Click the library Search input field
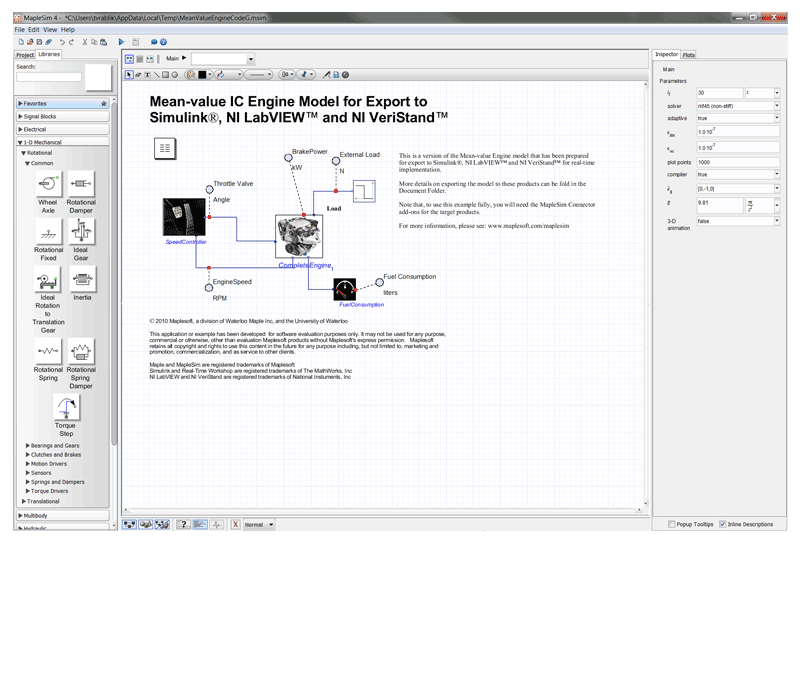This screenshot has height=692, width=800. 49,77
